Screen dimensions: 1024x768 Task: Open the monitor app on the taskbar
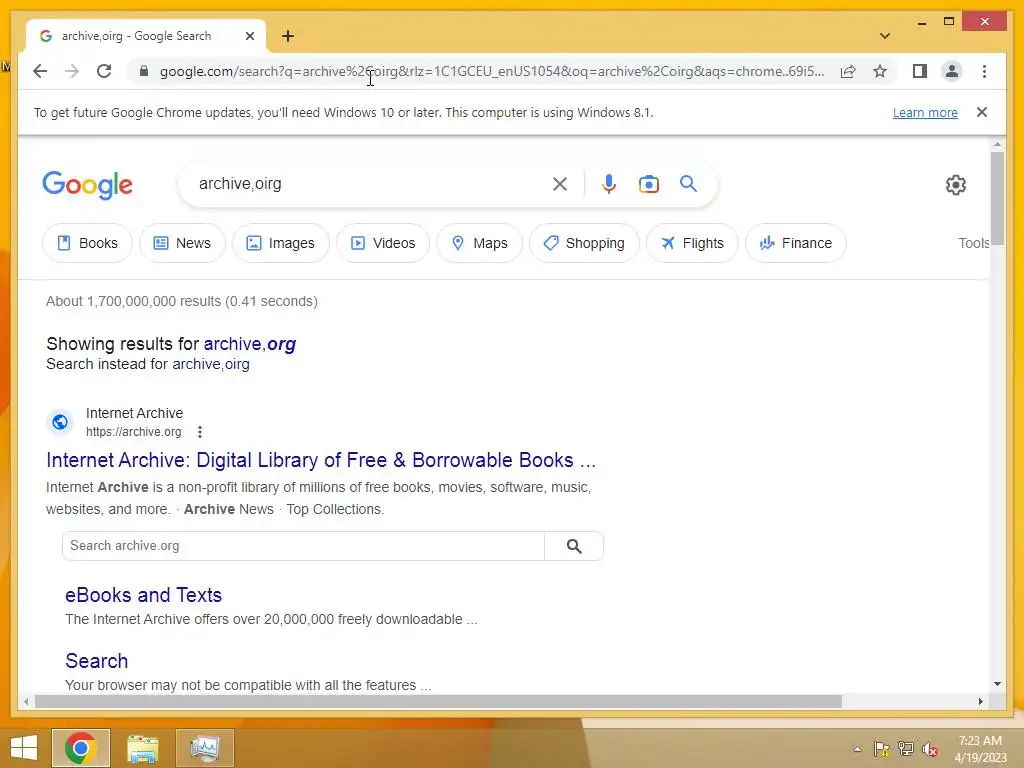[x=205, y=748]
